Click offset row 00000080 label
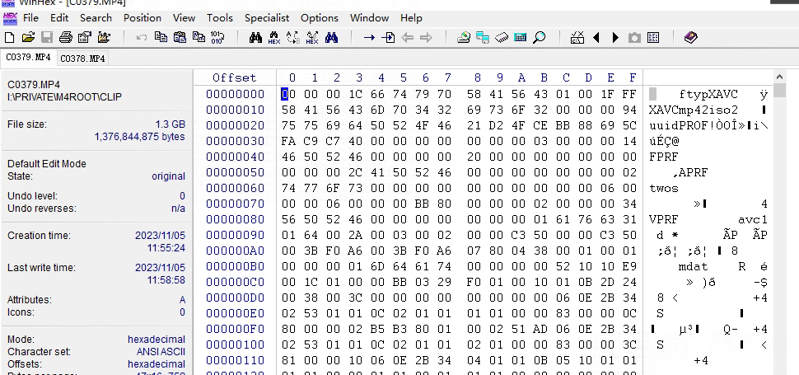Image resolution: width=799 pixels, height=375 pixels. [x=235, y=219]
